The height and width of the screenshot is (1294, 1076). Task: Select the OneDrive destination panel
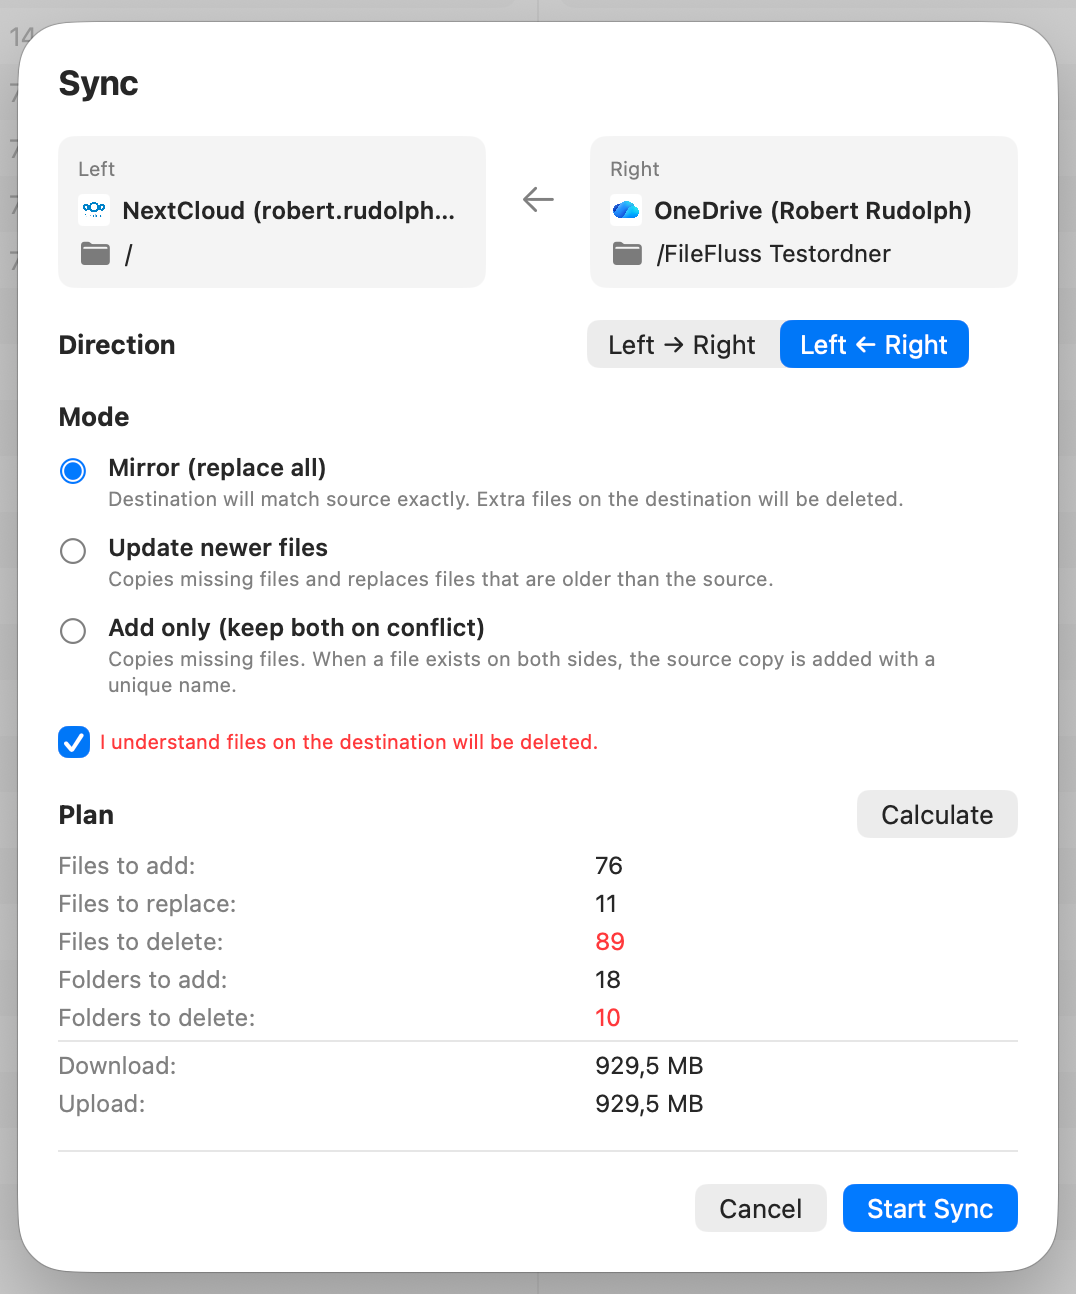(x=803, y=211)
